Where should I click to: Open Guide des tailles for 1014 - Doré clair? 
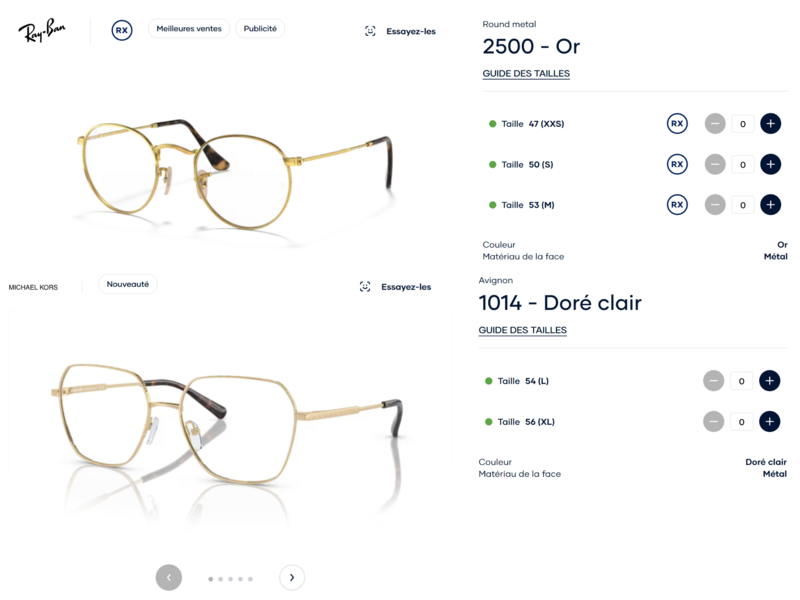point(522,330)
